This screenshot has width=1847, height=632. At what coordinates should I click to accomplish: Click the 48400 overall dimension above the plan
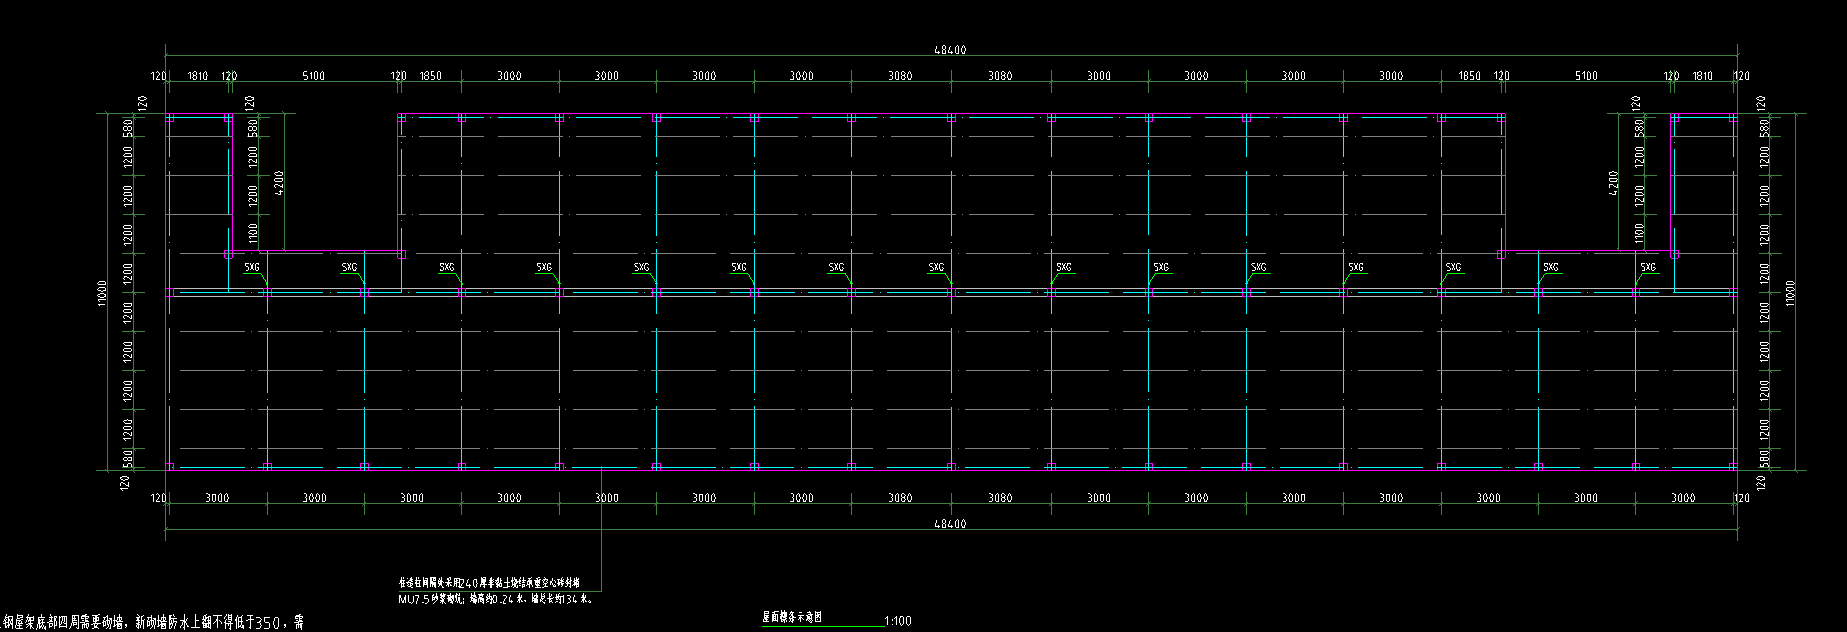tap(950, 50)
